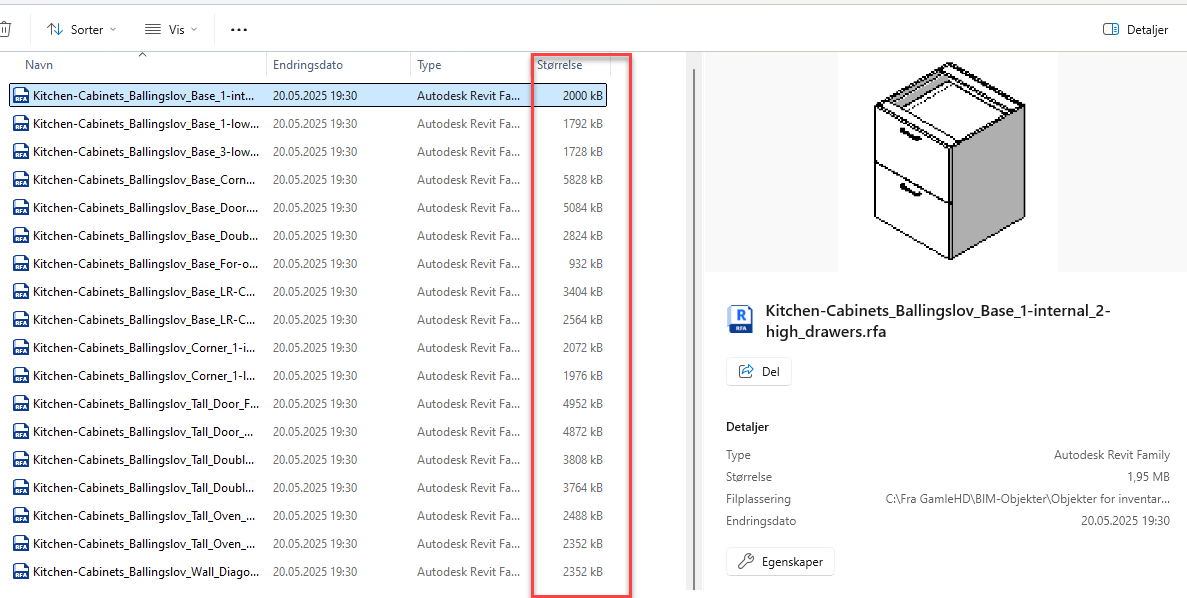Click the 5084 kB size cell
The image size is (1187, 598).
click(x=583, y=207)
